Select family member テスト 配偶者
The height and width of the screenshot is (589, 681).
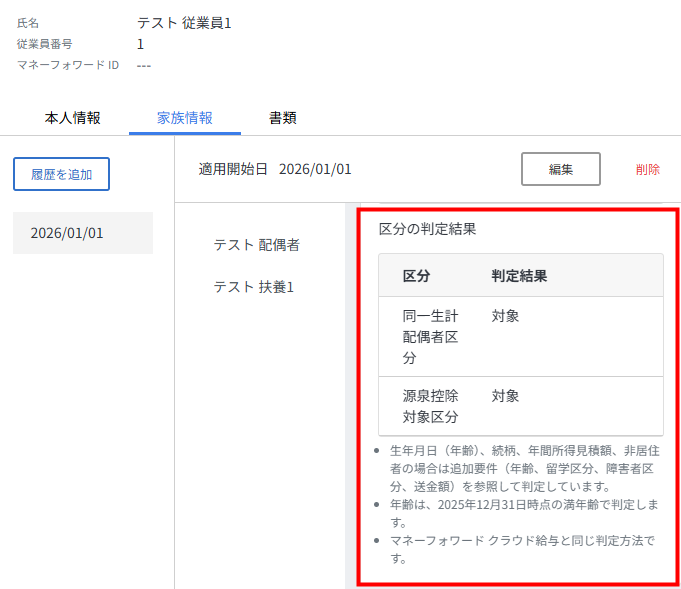click(256, 245)
